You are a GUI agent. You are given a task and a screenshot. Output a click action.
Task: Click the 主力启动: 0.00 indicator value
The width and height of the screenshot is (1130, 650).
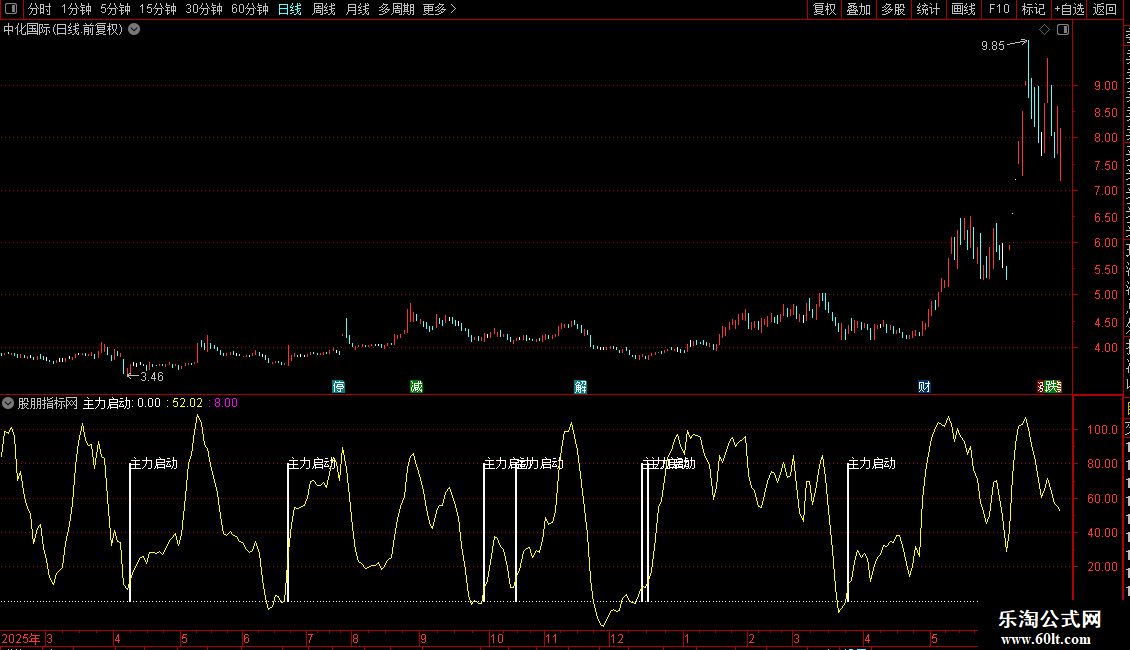[122, 403]
